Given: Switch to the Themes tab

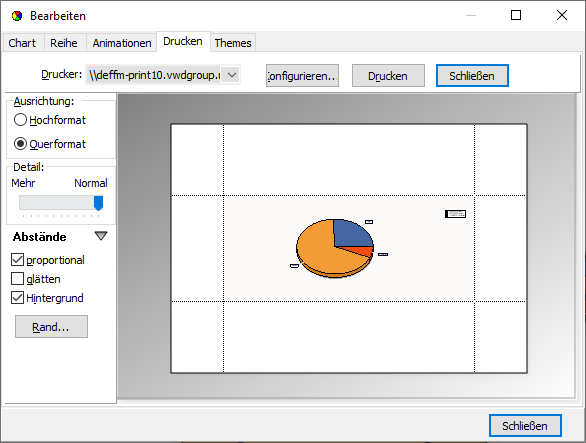Looking at the screenshot, I should [233, 43].
